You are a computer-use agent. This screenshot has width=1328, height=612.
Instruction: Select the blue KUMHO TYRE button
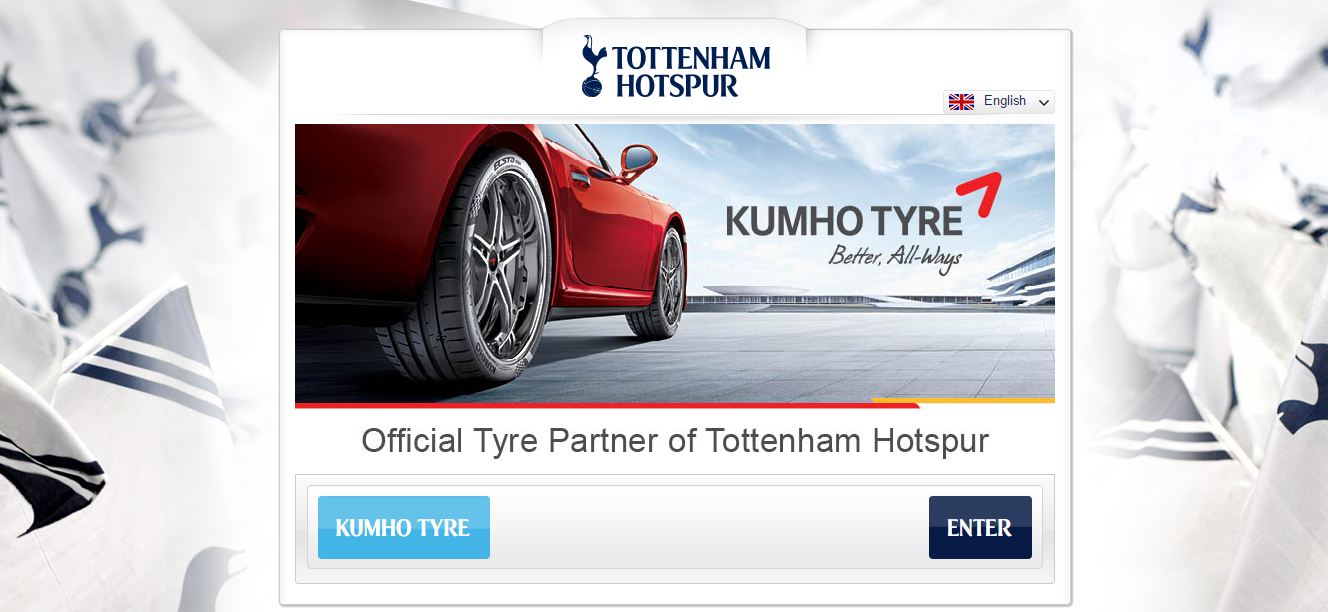(x=404, y=527)
